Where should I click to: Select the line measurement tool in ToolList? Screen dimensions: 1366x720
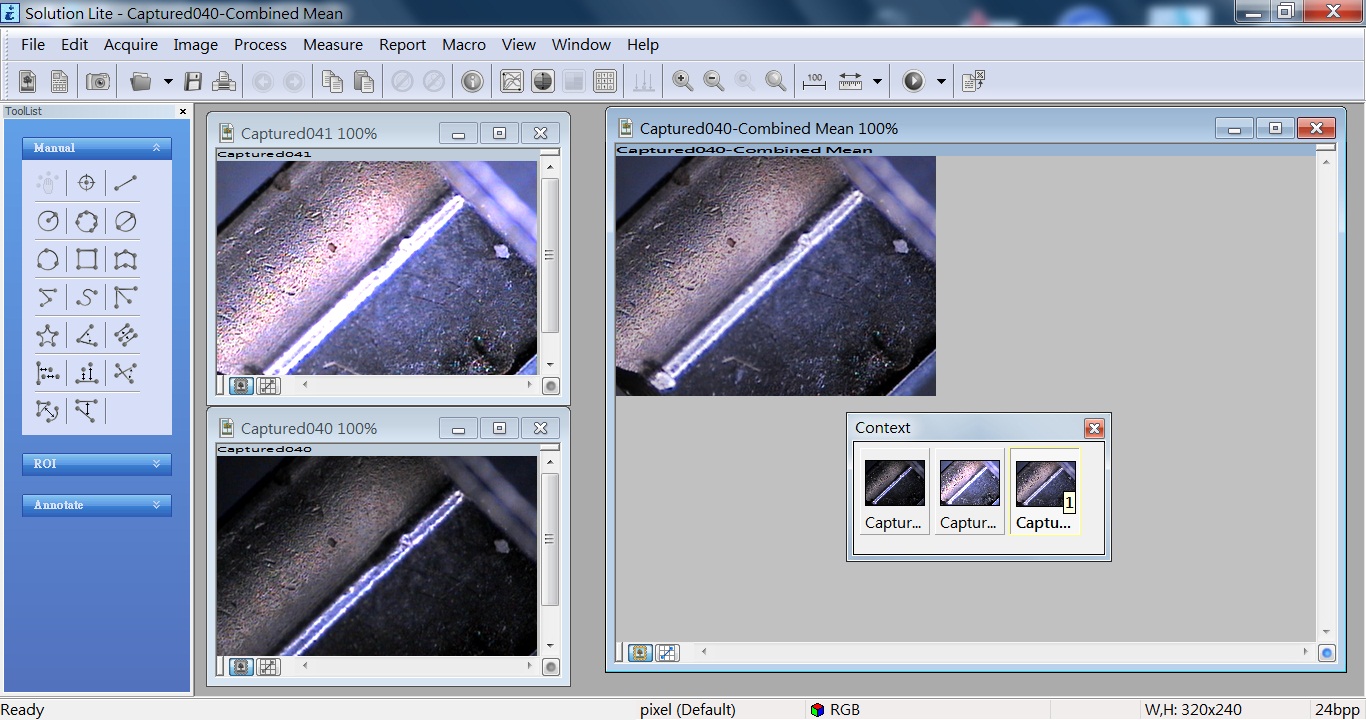(125, 183)
